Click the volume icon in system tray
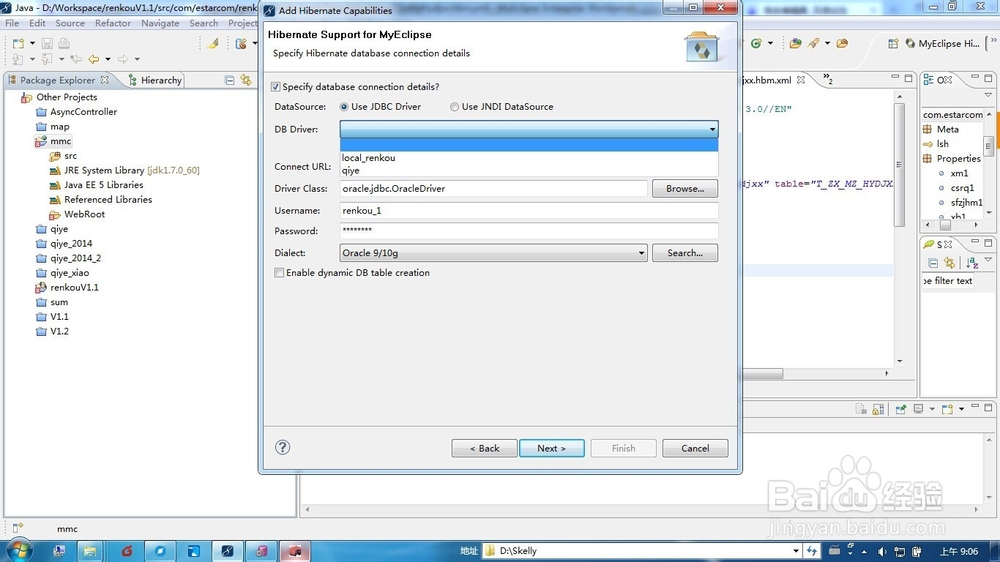1000x562 pixels. 882,551
